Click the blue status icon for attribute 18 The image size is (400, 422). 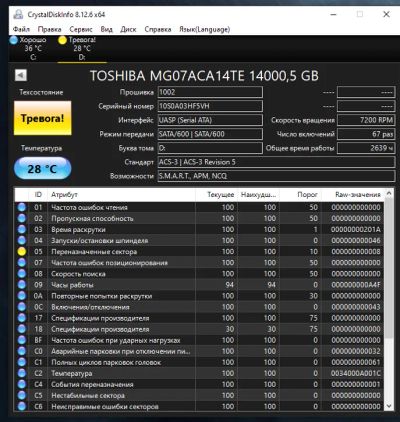point(22,329)
